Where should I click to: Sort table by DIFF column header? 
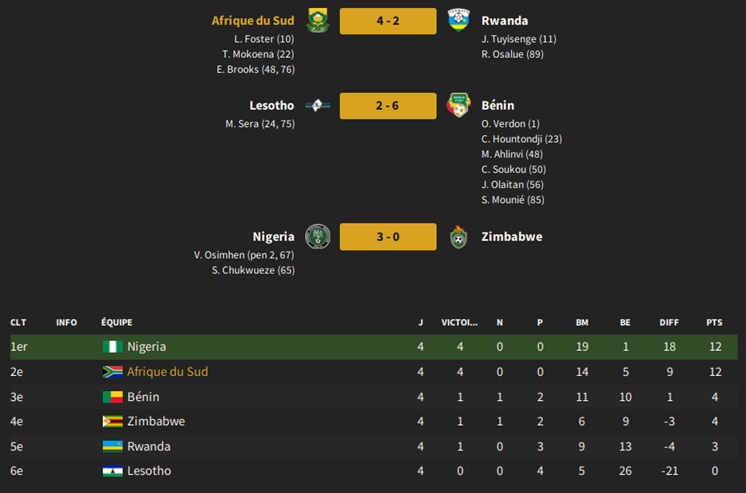pos(669,323)
